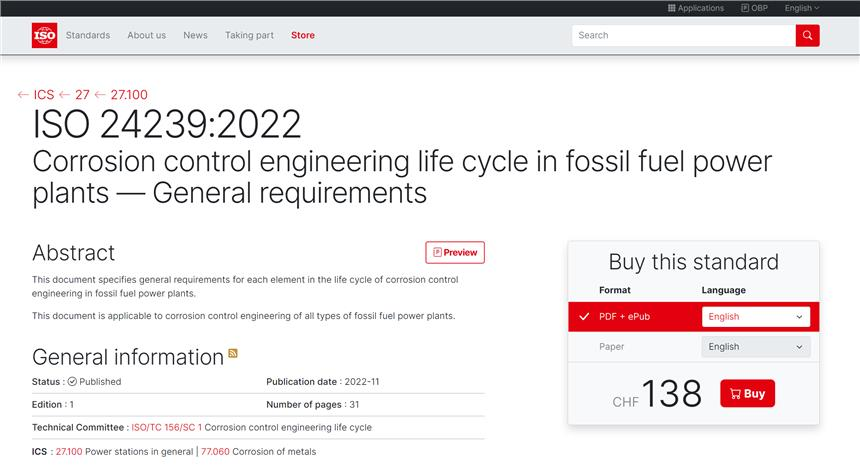Select the Paper format option
Viewport: 860px width, 470px height.
612,347
